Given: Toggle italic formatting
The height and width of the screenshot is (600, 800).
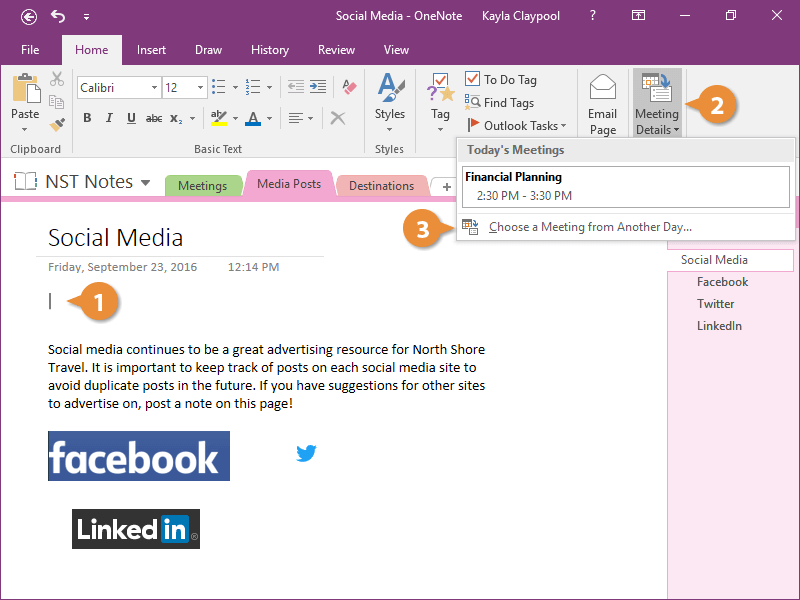Looking at the screenshot, I should point(111,117).
